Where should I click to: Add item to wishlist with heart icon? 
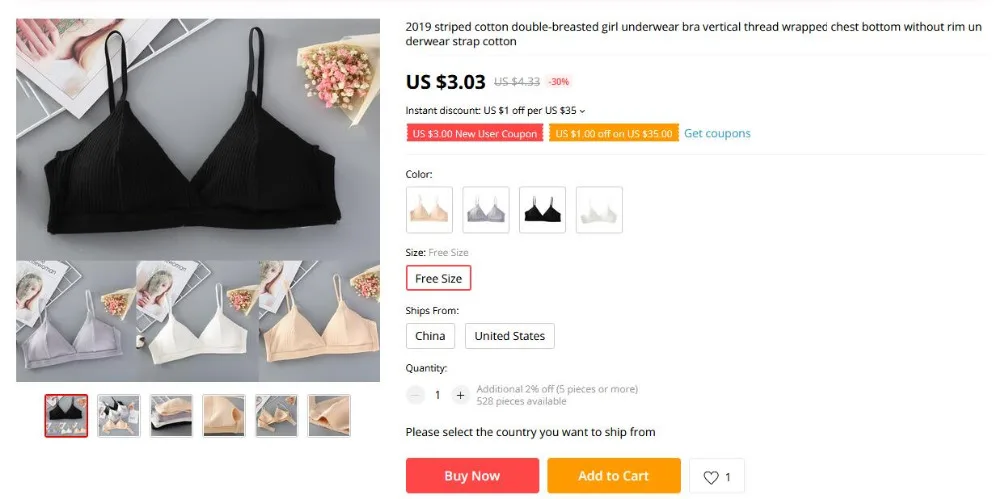tap(717, 476)
